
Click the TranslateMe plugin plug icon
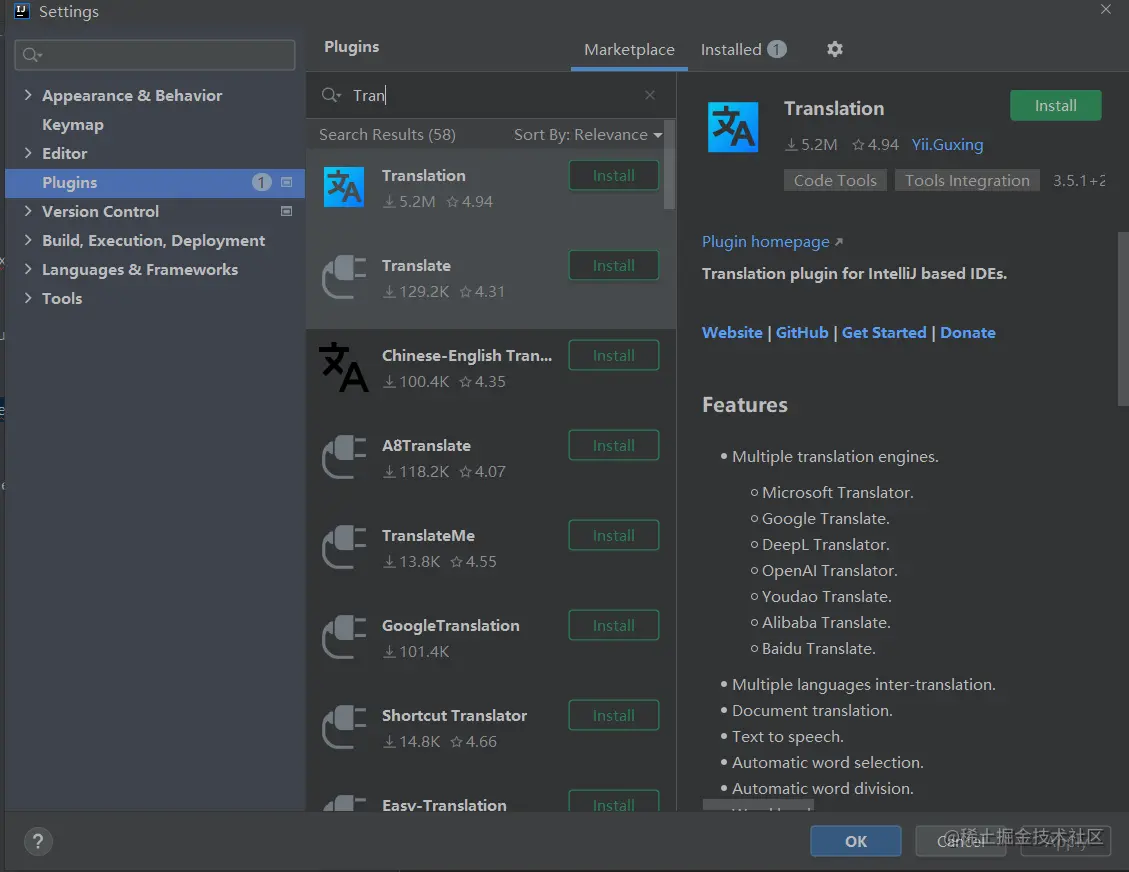[x=343, y=547]
